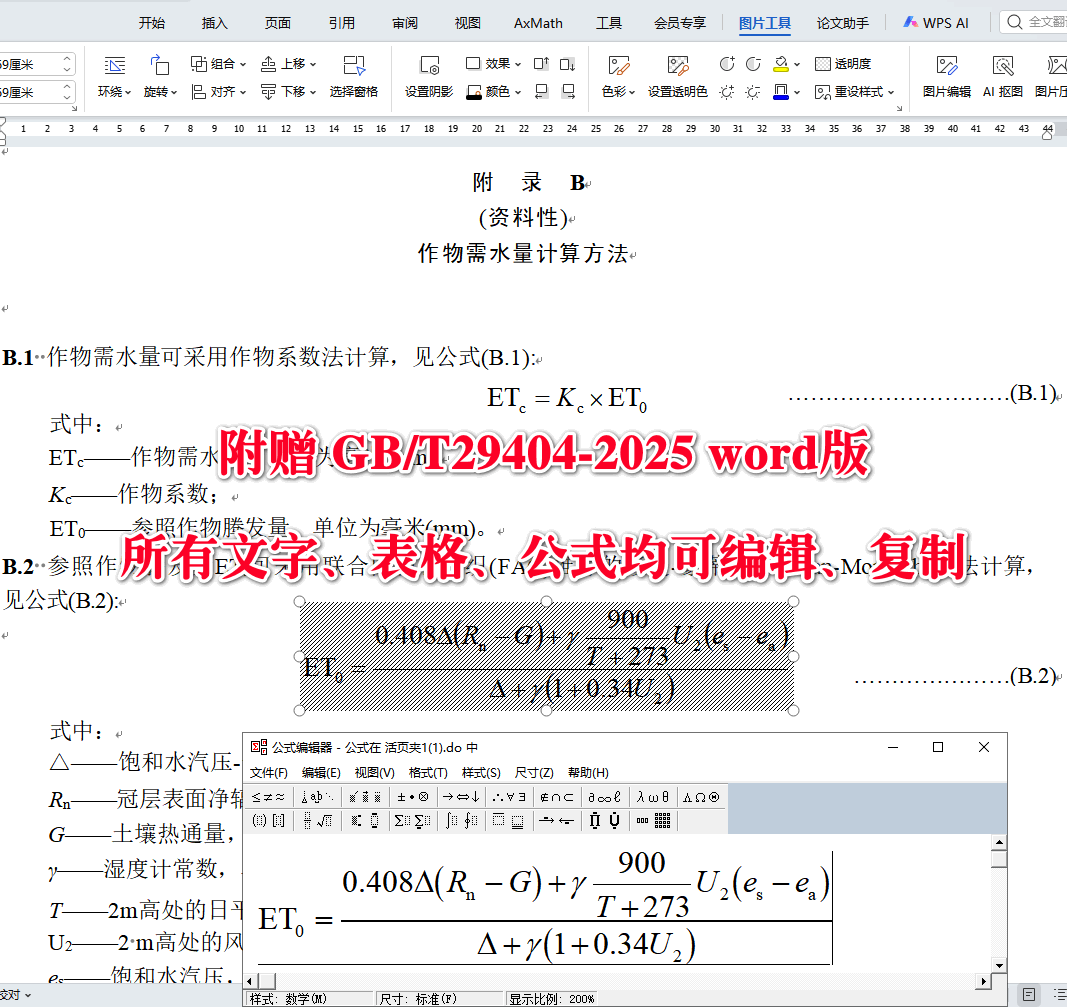Click the summation Σ template icon
Image resolution: width=1067 pixels, height=1007 pixels.
(x=403, y=821)
